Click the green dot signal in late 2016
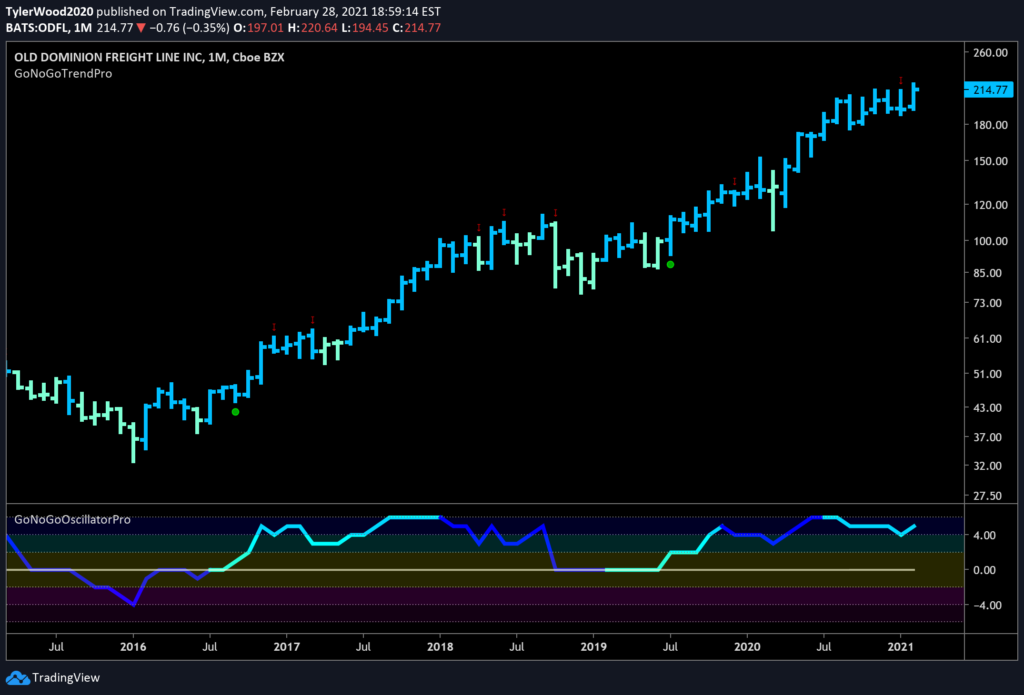 235,412
